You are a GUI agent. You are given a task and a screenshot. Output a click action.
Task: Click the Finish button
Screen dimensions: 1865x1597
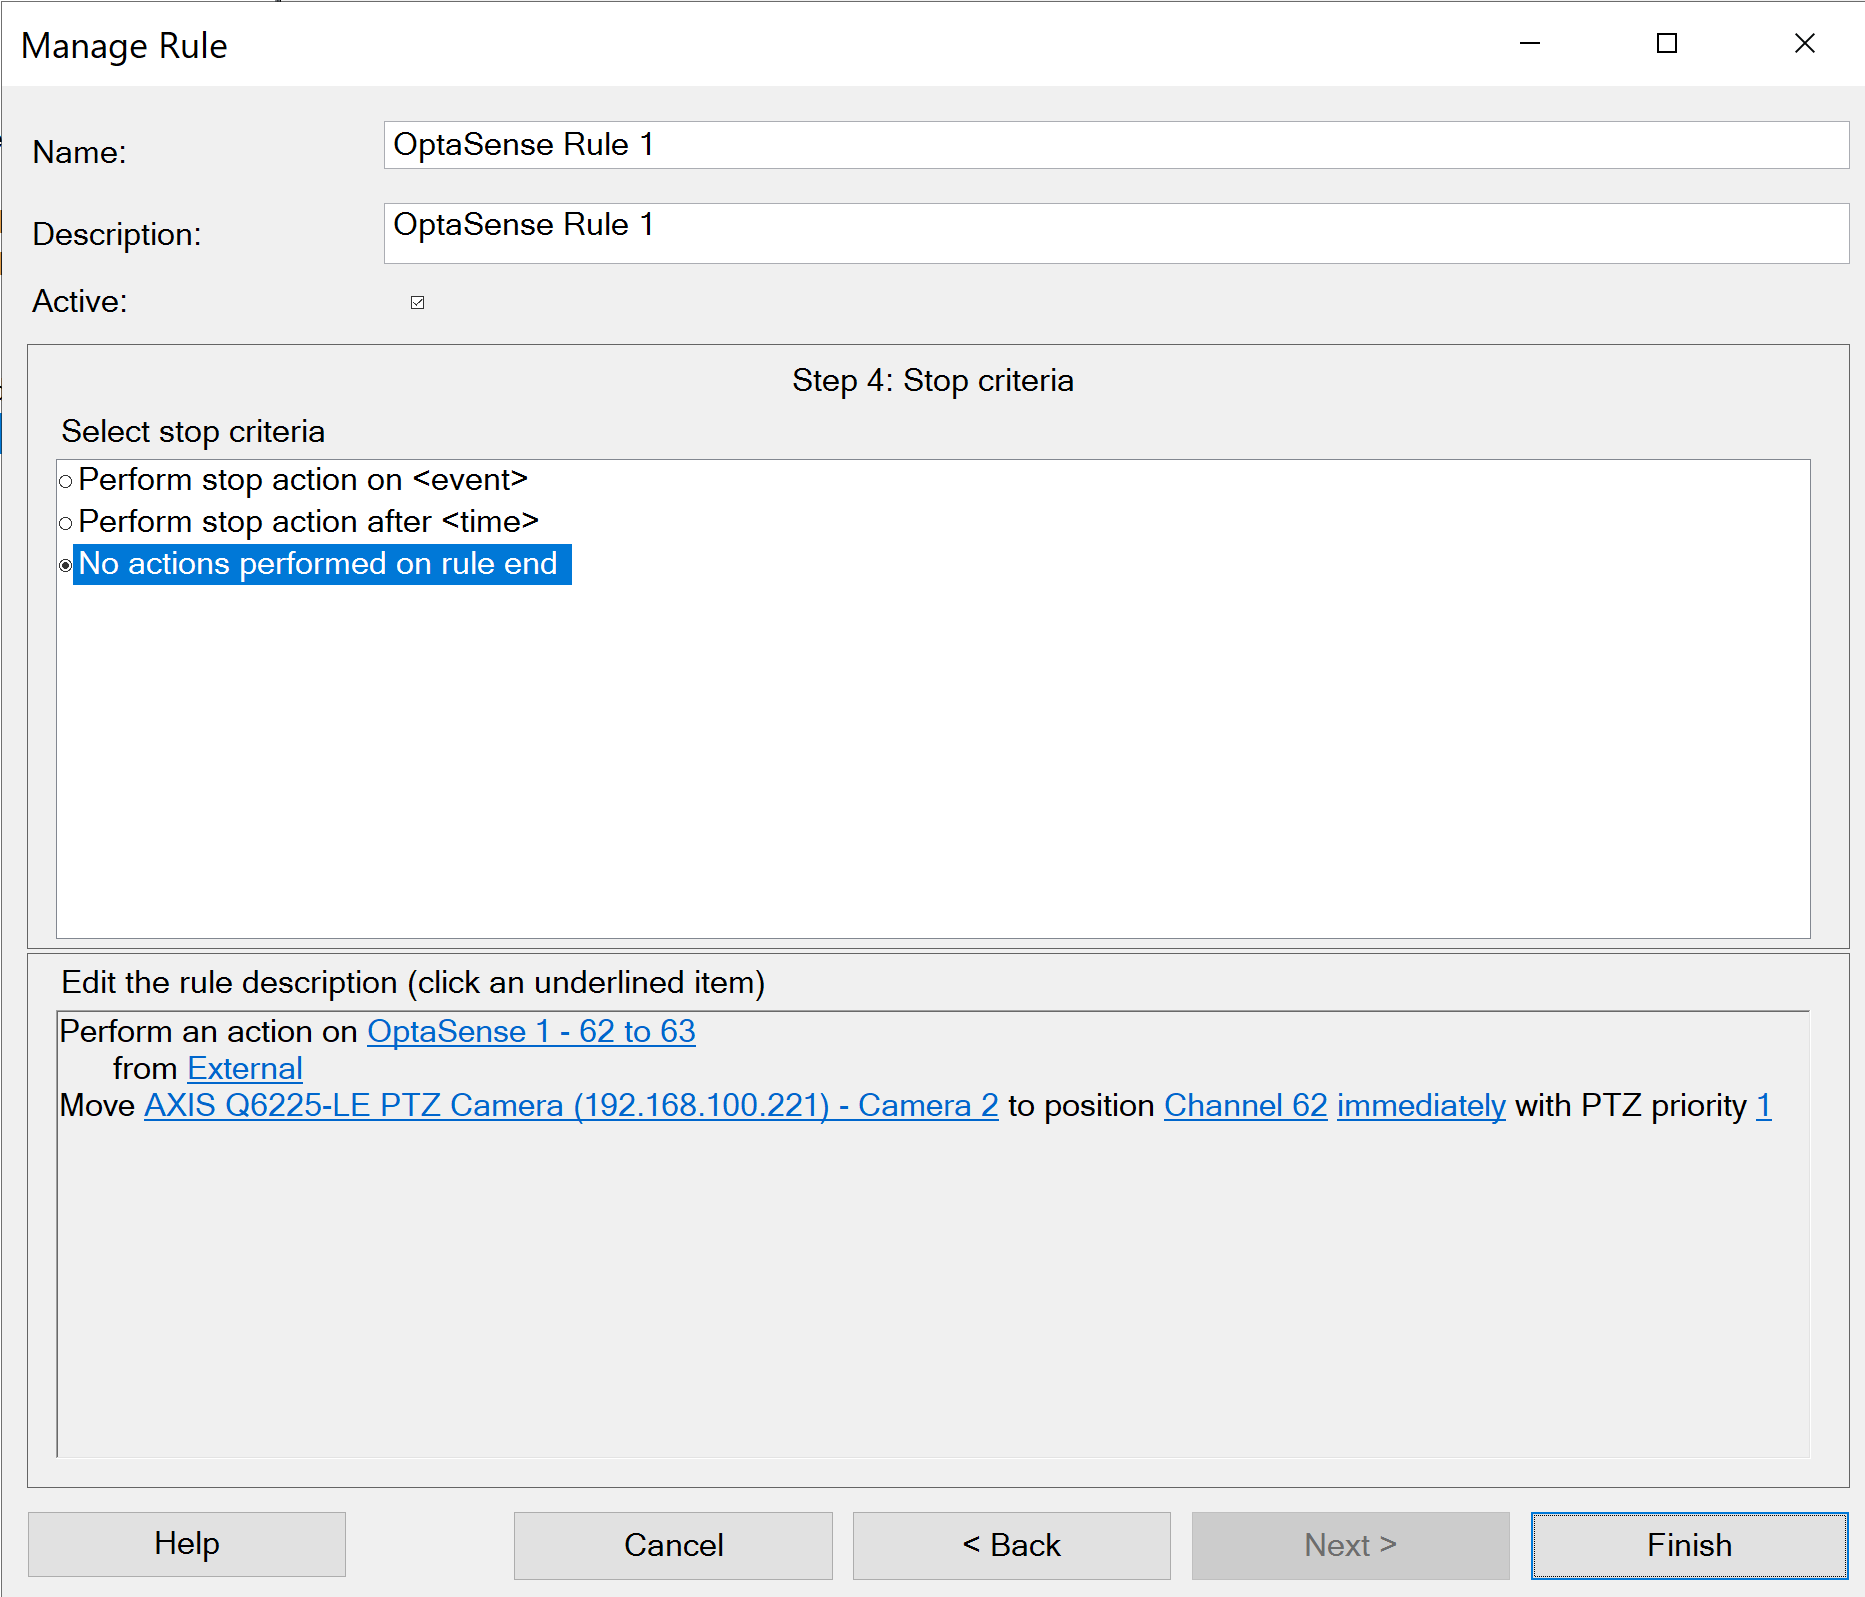(1688, 1545)
